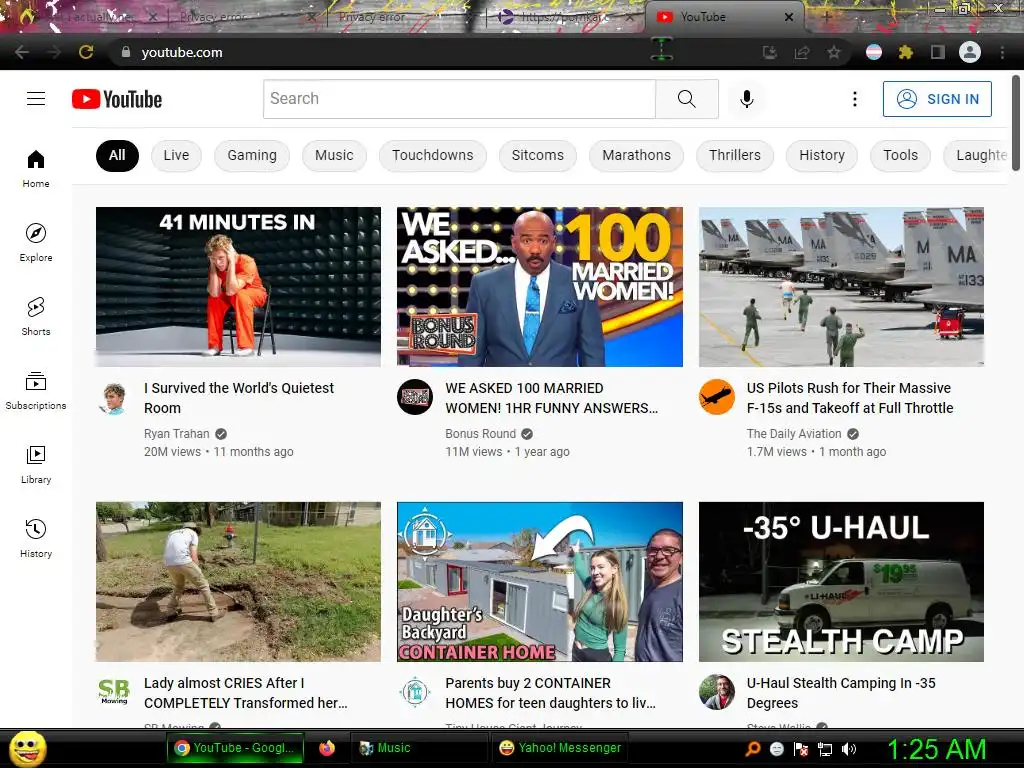Open Daughter's Backyard Container Home thumbnail

coord(539,582)
